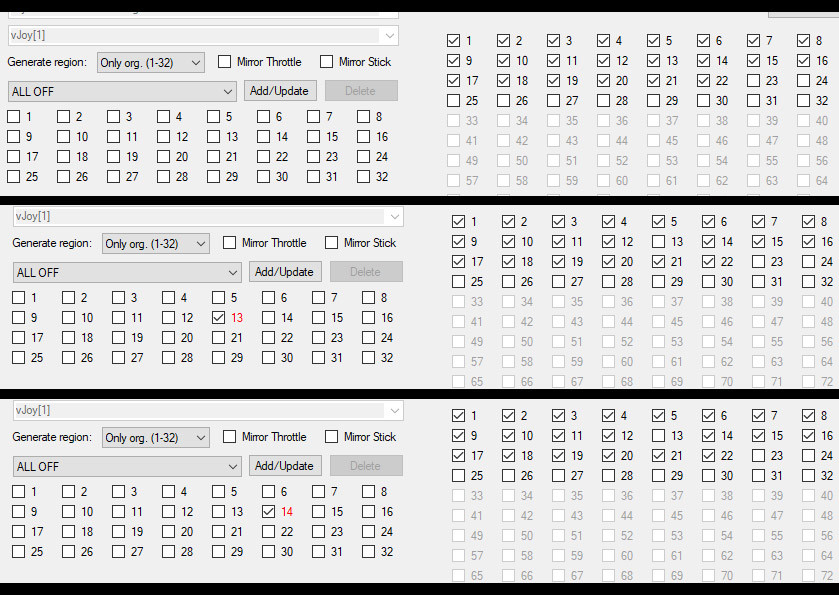Uncheck the red 13 checkbox in middle panel

click(x=218, y=317)
